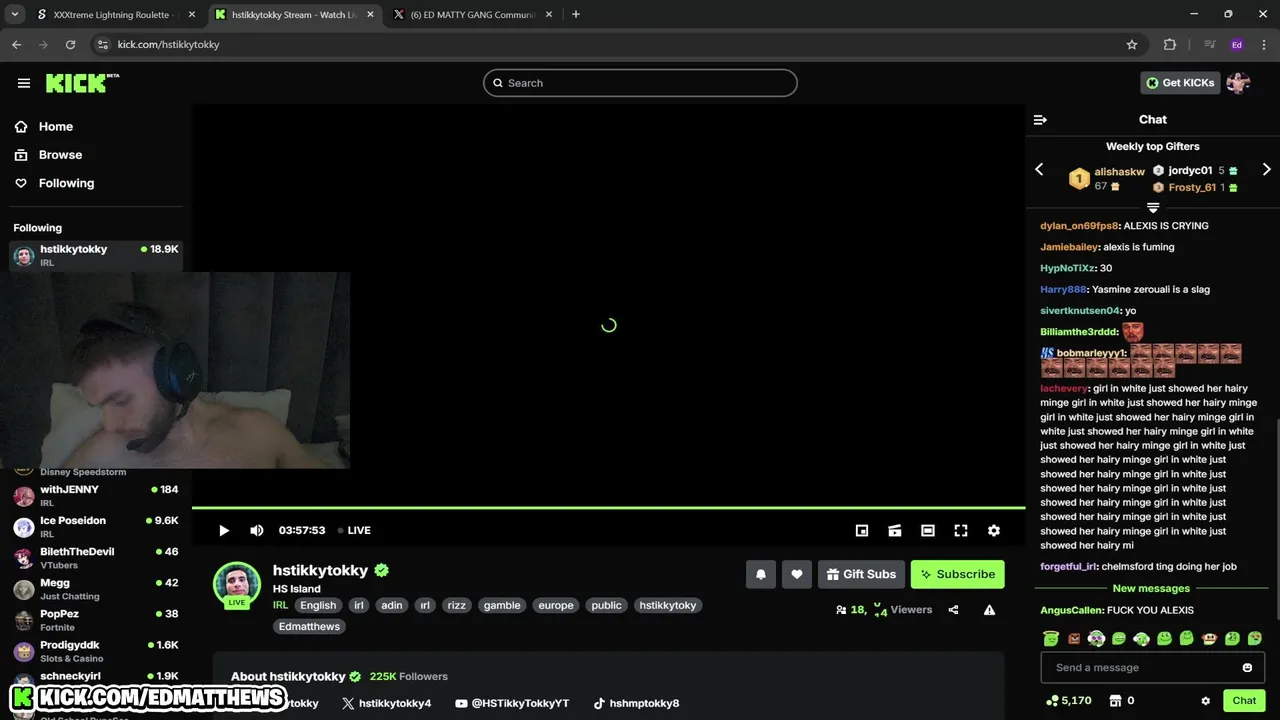Bookmark this page with star icon
Image resolution: width=1280 pixels, height=720 pixels.
pyautogui.click(x=1132, y=45)
